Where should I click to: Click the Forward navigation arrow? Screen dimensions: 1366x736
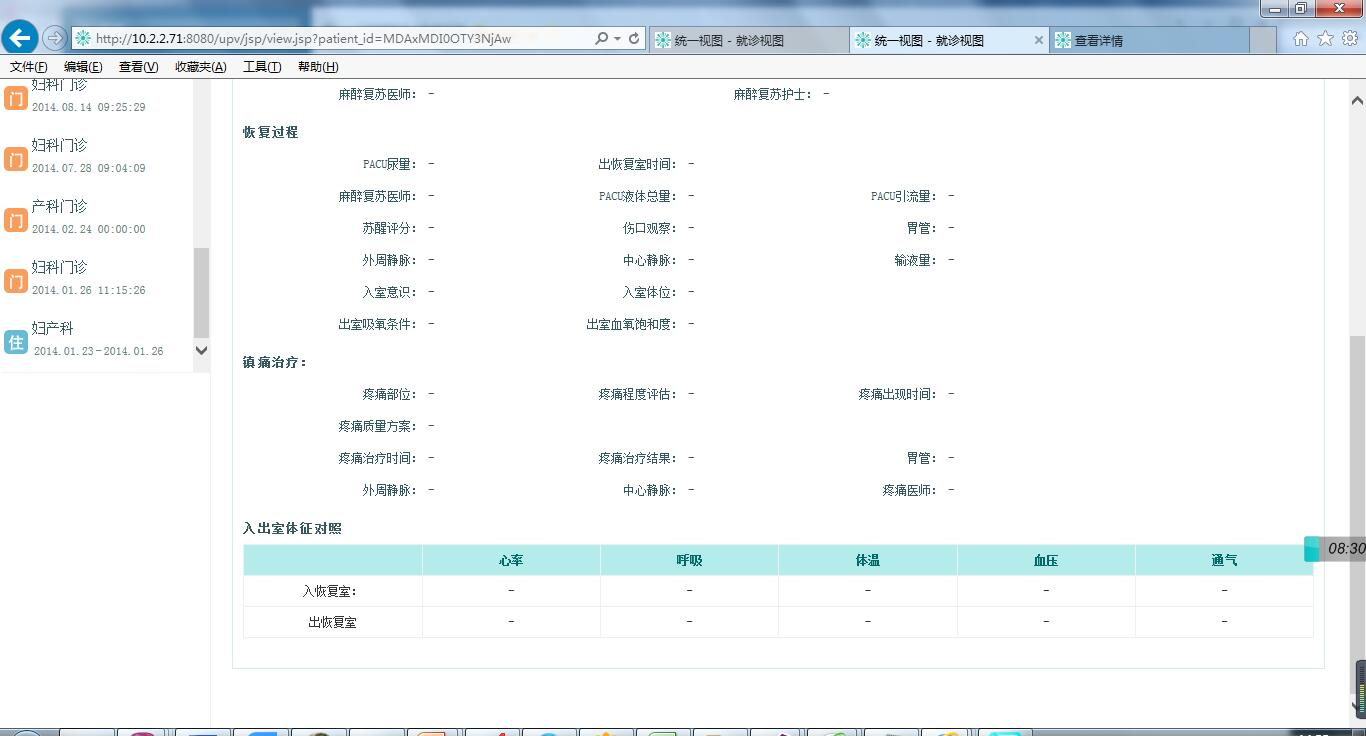point(55,38)
